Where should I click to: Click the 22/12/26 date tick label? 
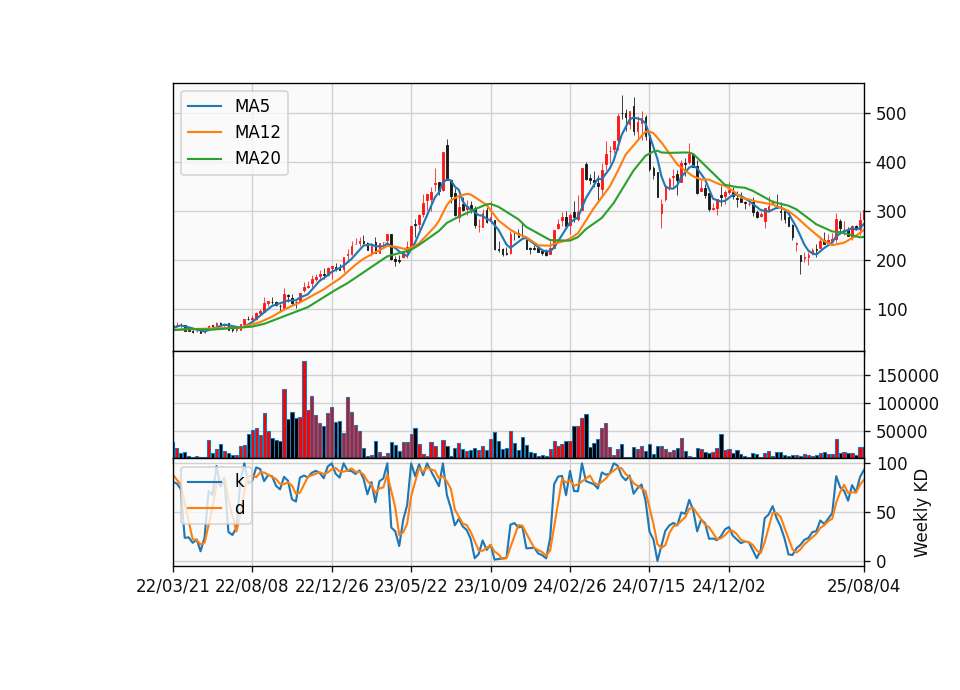coord(332,587)
